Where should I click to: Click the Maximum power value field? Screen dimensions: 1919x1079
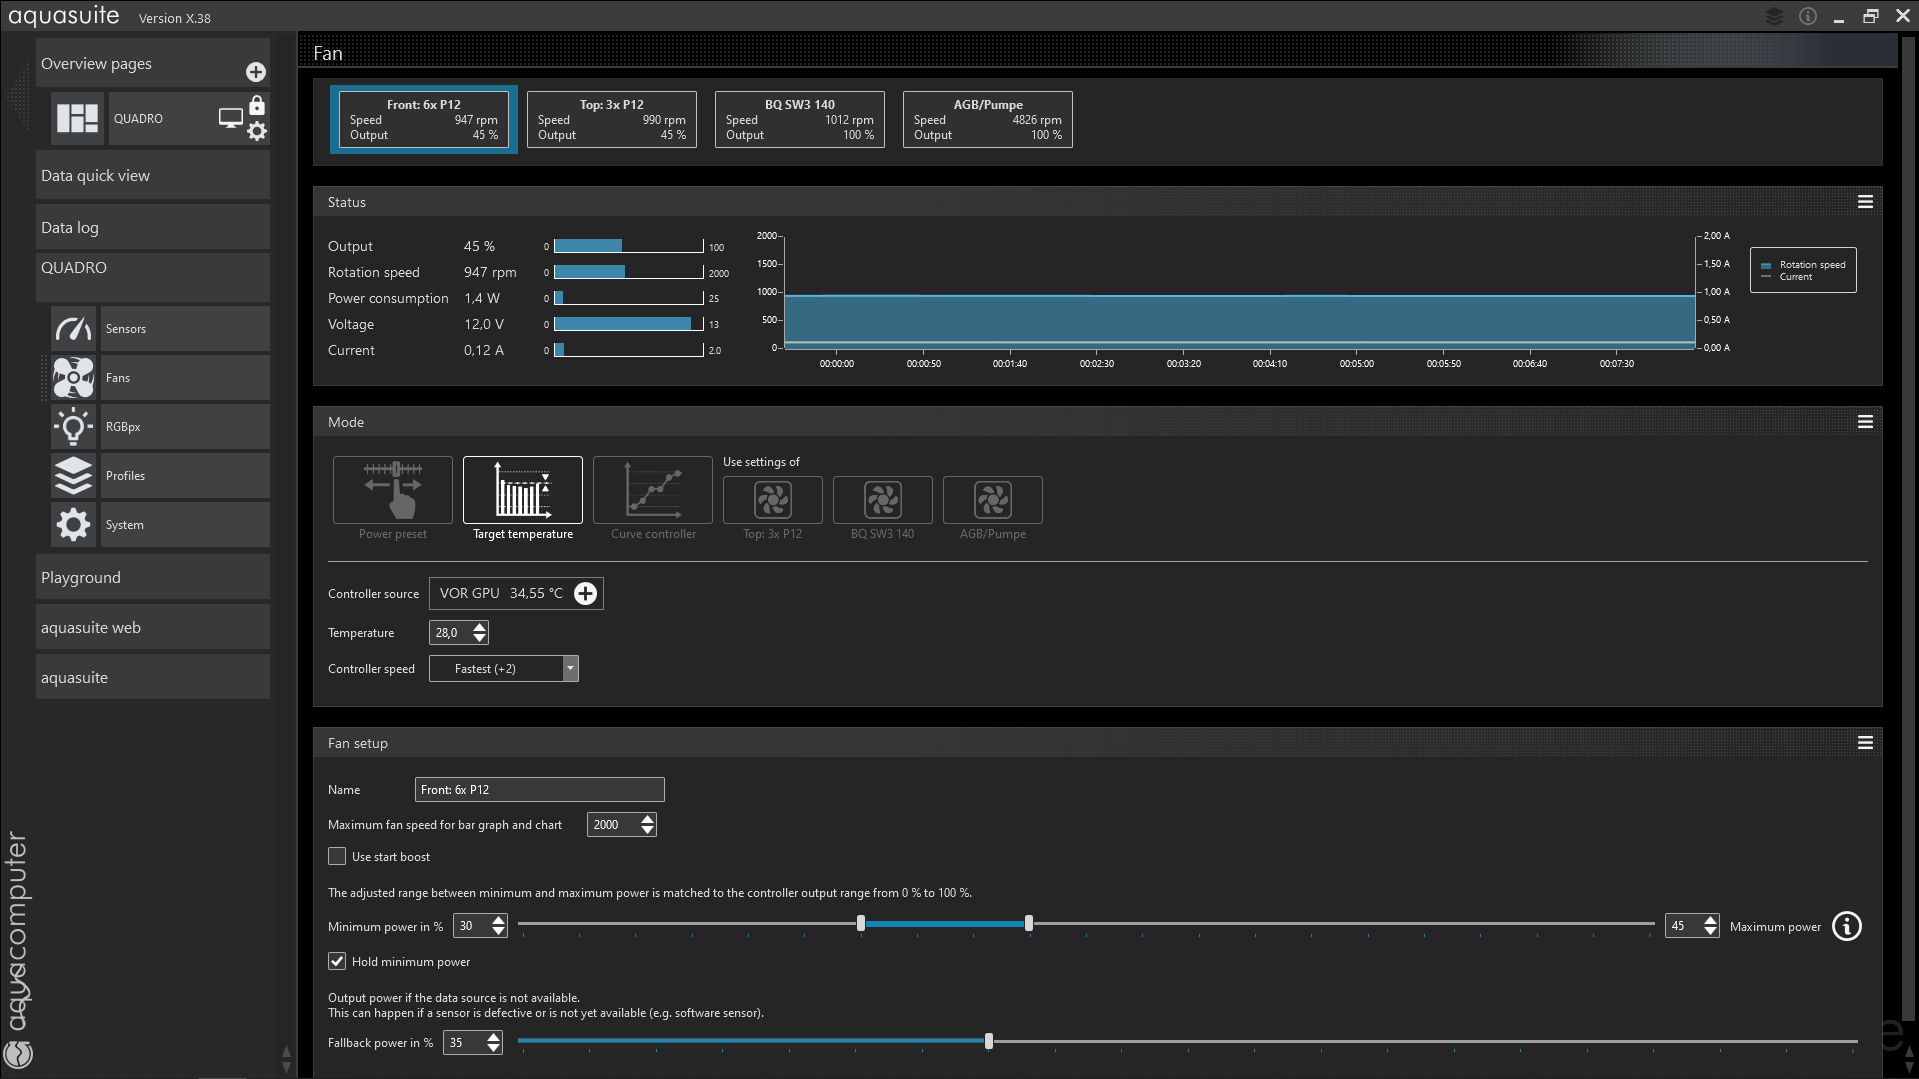1684,926
